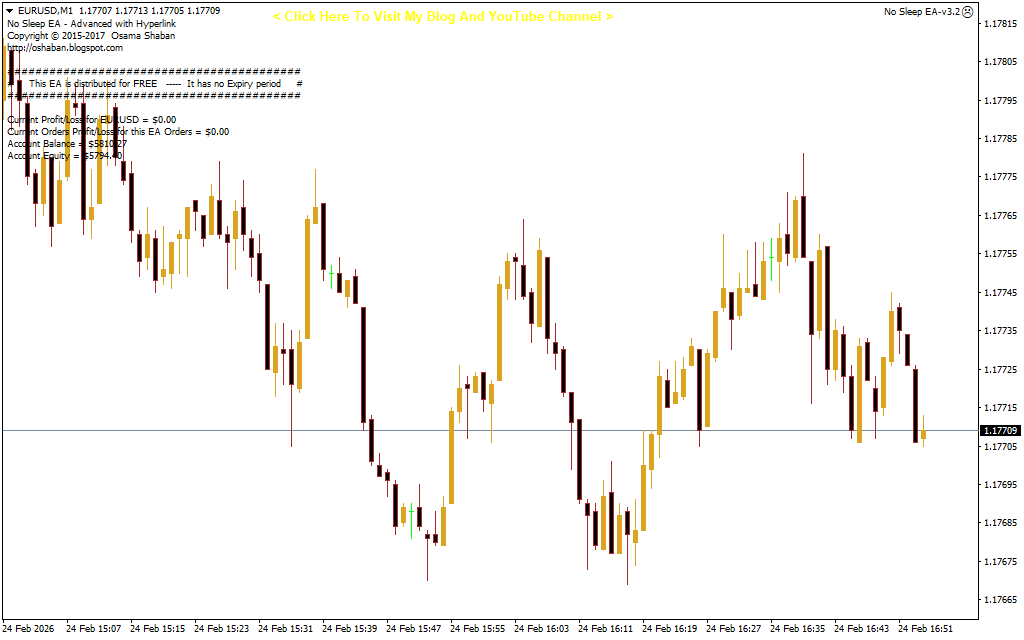
Task: Select the 24 Feb 15:07 time axis label
Action: (x=94, y=629)
